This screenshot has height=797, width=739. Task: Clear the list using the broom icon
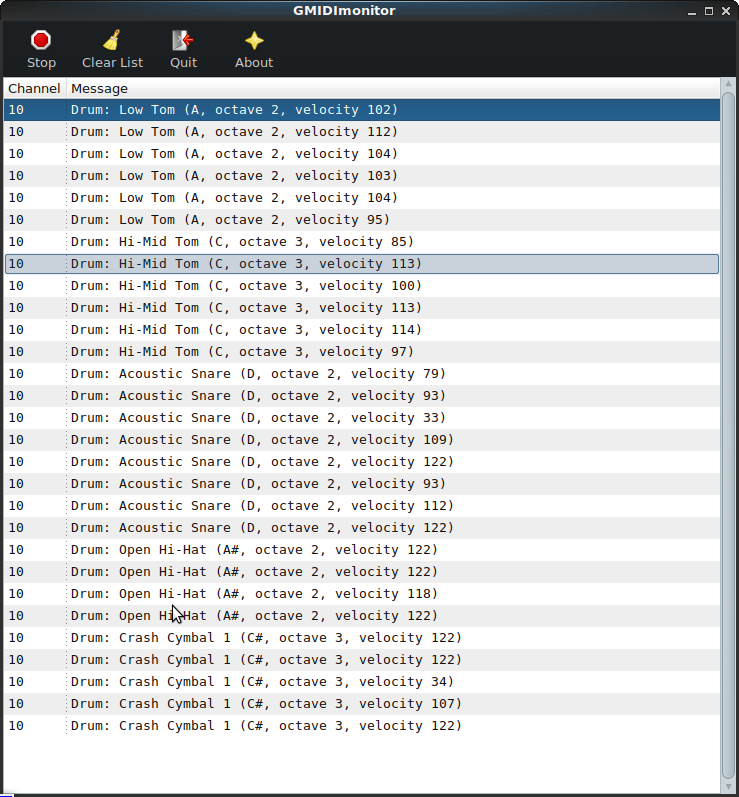112,41
